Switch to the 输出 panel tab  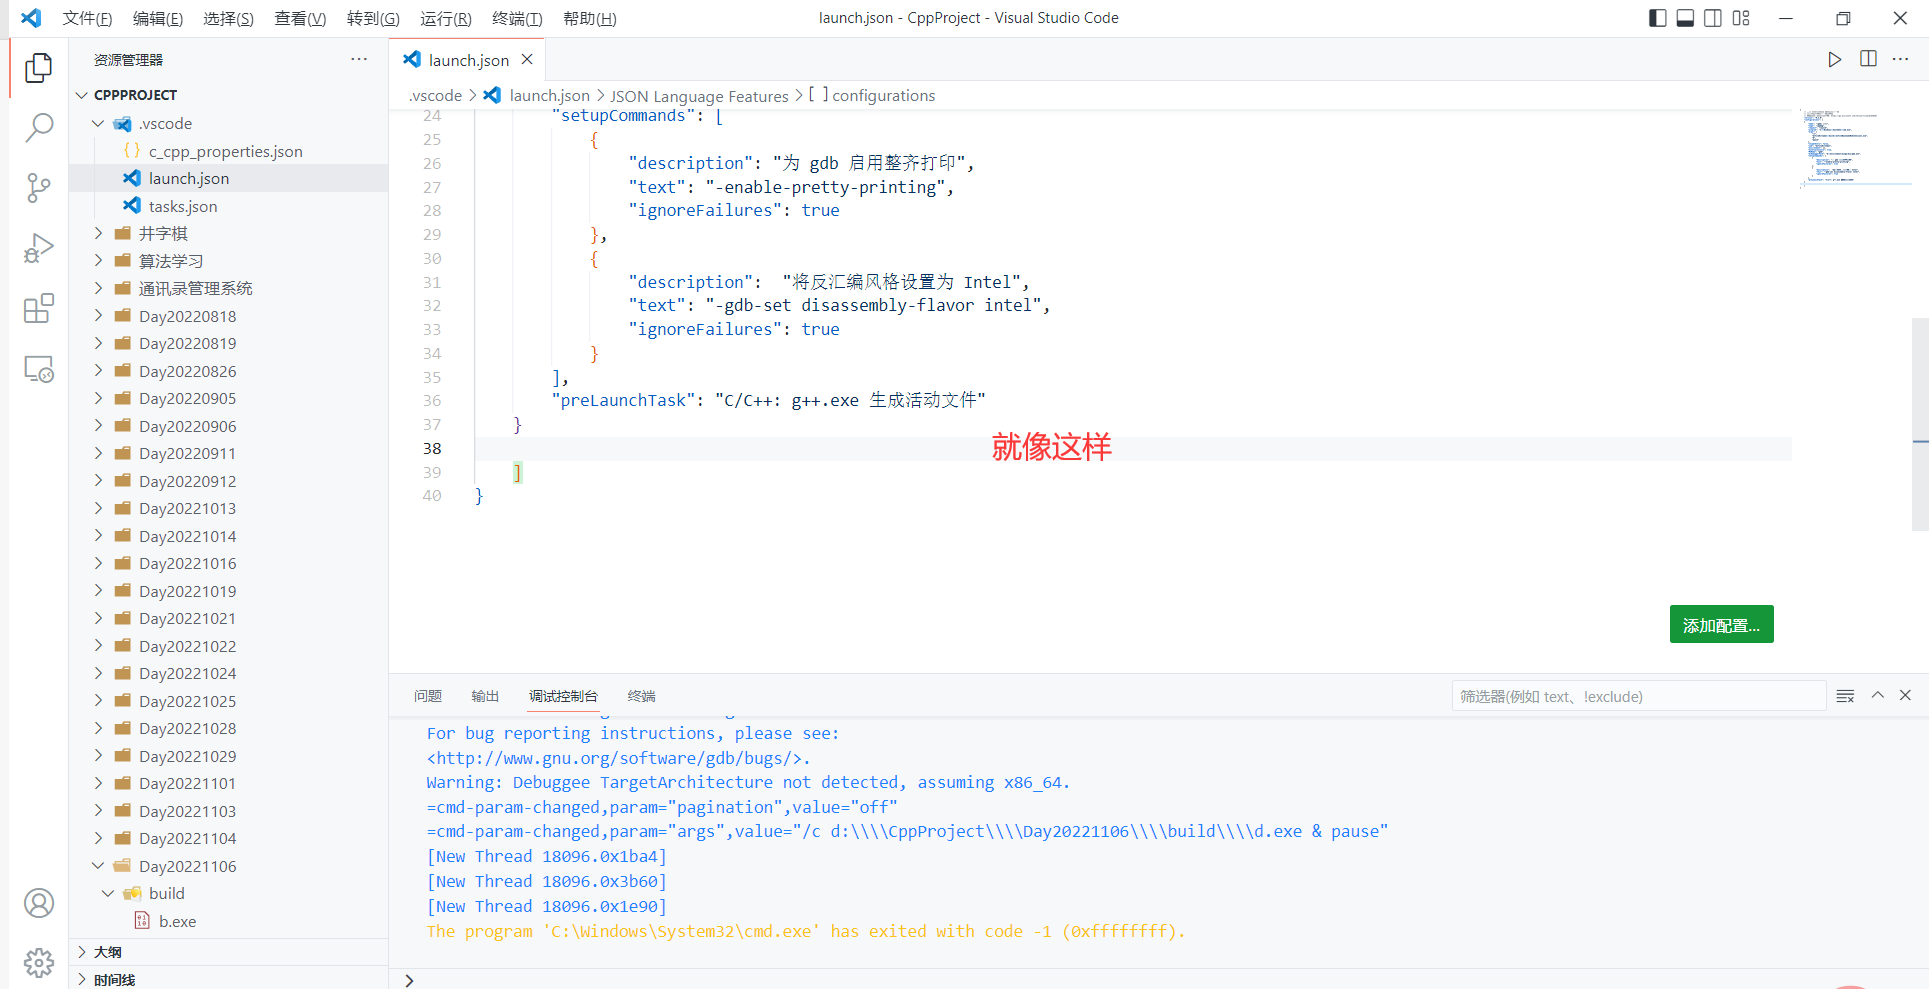[485, 696]
